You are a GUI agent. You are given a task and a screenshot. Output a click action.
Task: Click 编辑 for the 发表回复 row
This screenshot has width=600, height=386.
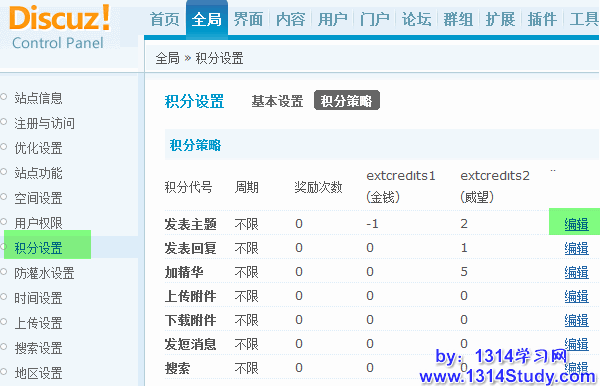point(576,248)
